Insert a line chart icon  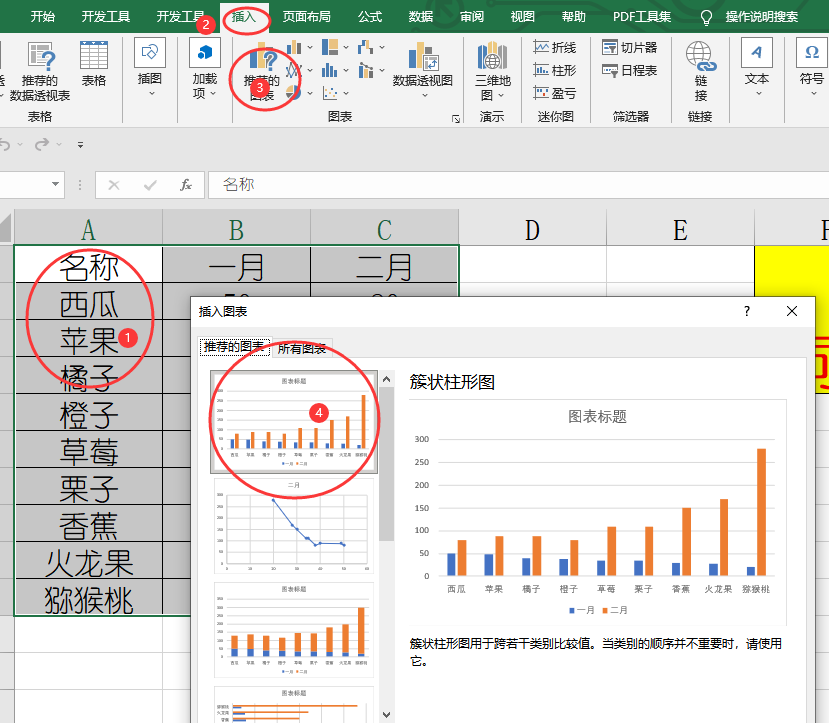(293, 70)
